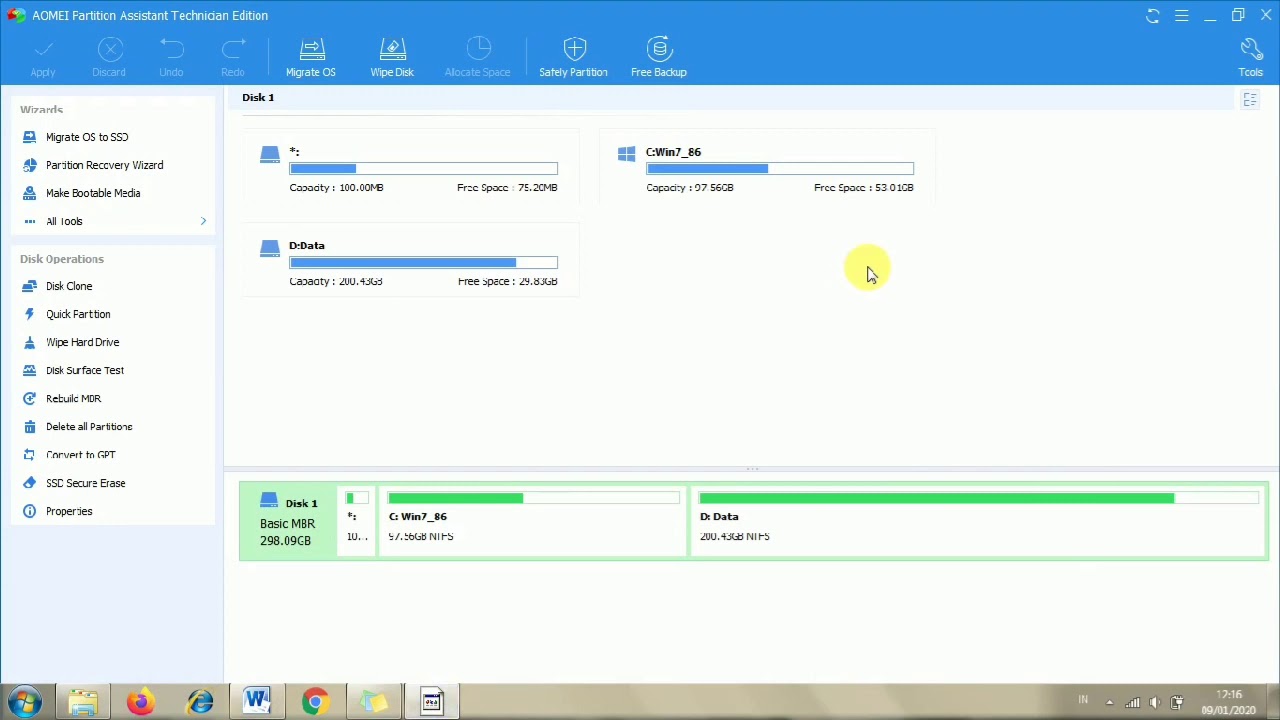Viewport: 1280px width, 720px height.
Task: Click the Disk 1 header label
Action: click(258, 97)
